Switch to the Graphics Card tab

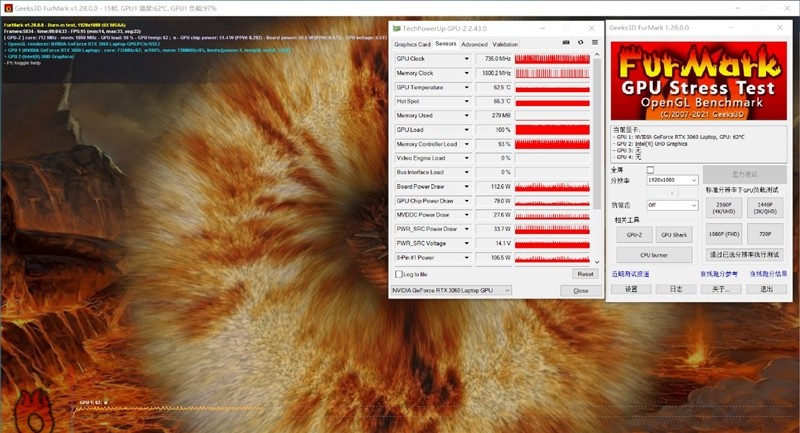point(412,44)
